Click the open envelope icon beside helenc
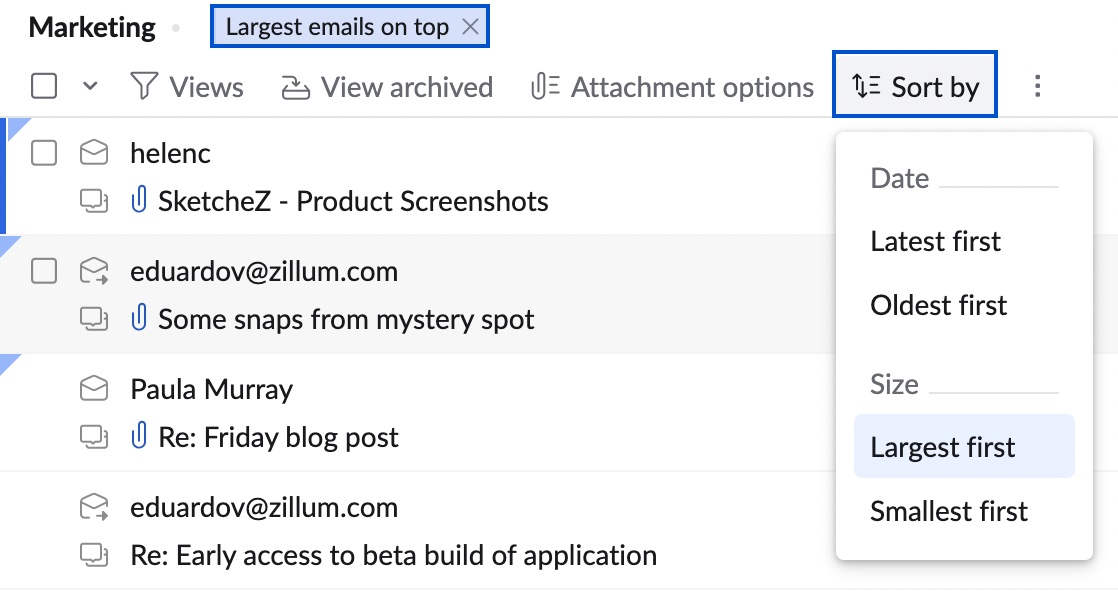1118x594 pixels. (x=94, y=153)
